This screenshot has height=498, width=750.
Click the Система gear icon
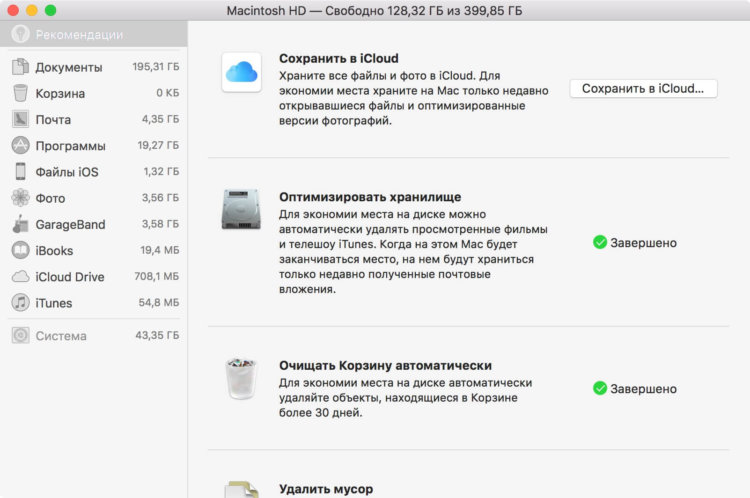pyautogui.click(x=20, y=335)
